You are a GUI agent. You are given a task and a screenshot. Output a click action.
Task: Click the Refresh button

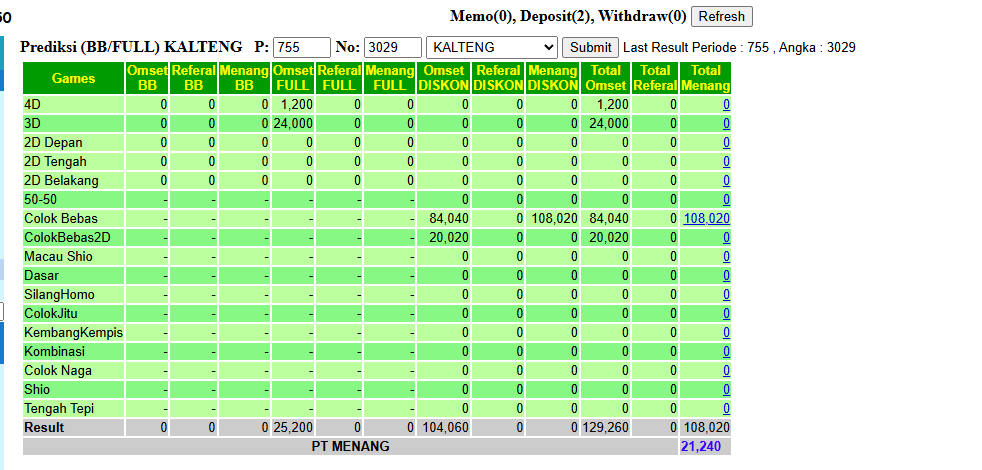(x=721, y=16)
